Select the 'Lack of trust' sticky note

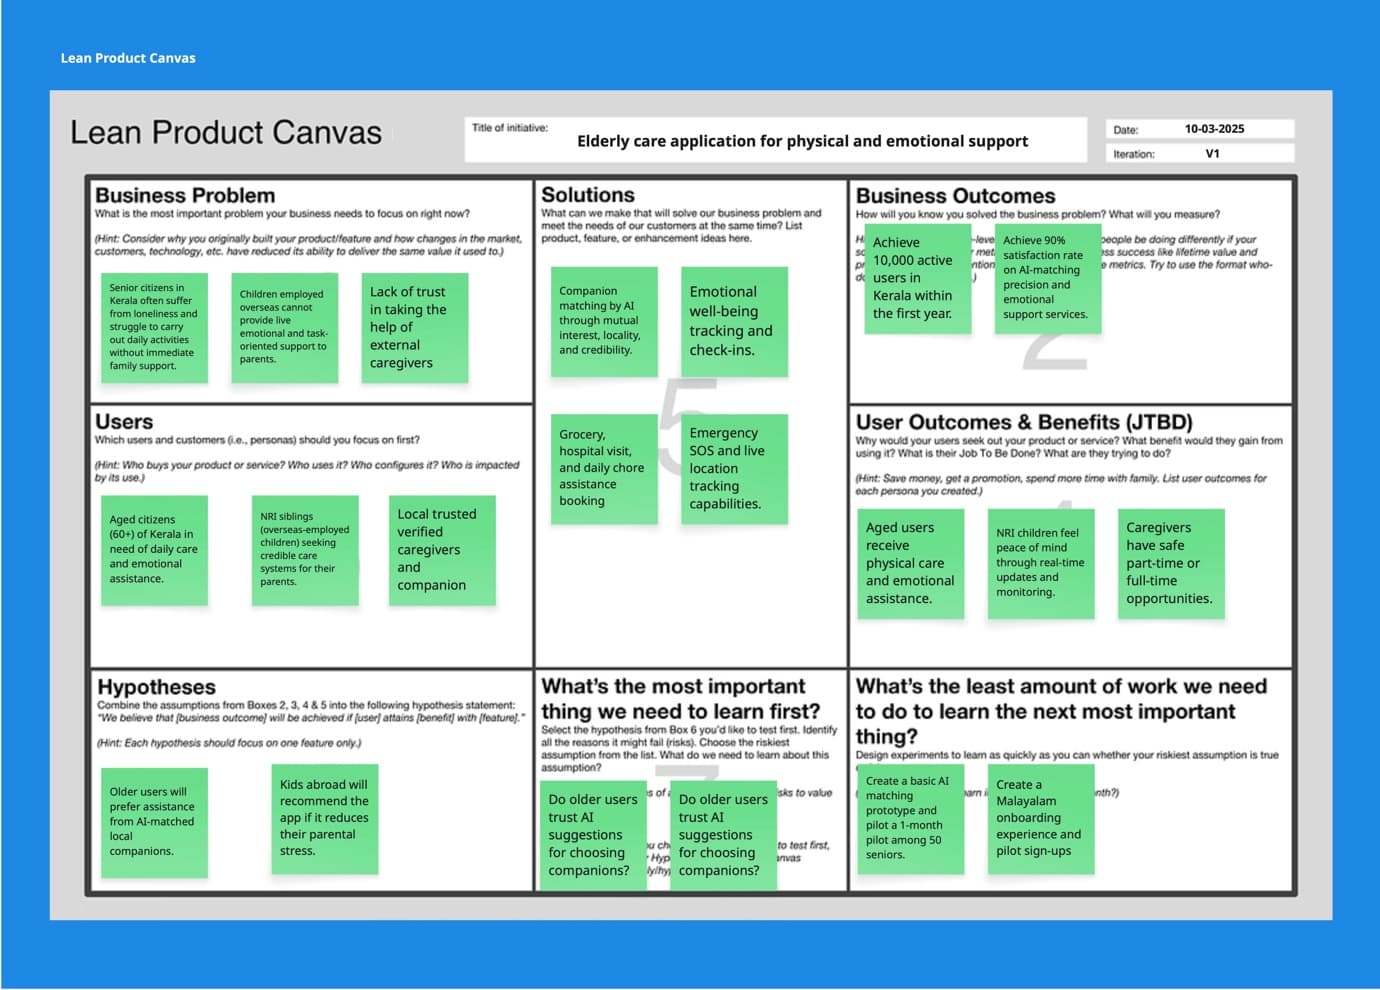(414, 328)
